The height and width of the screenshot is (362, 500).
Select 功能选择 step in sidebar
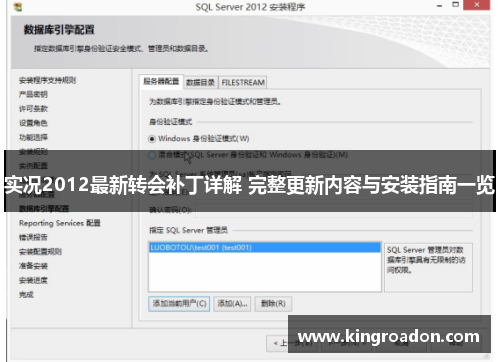(x=33, y=138)
